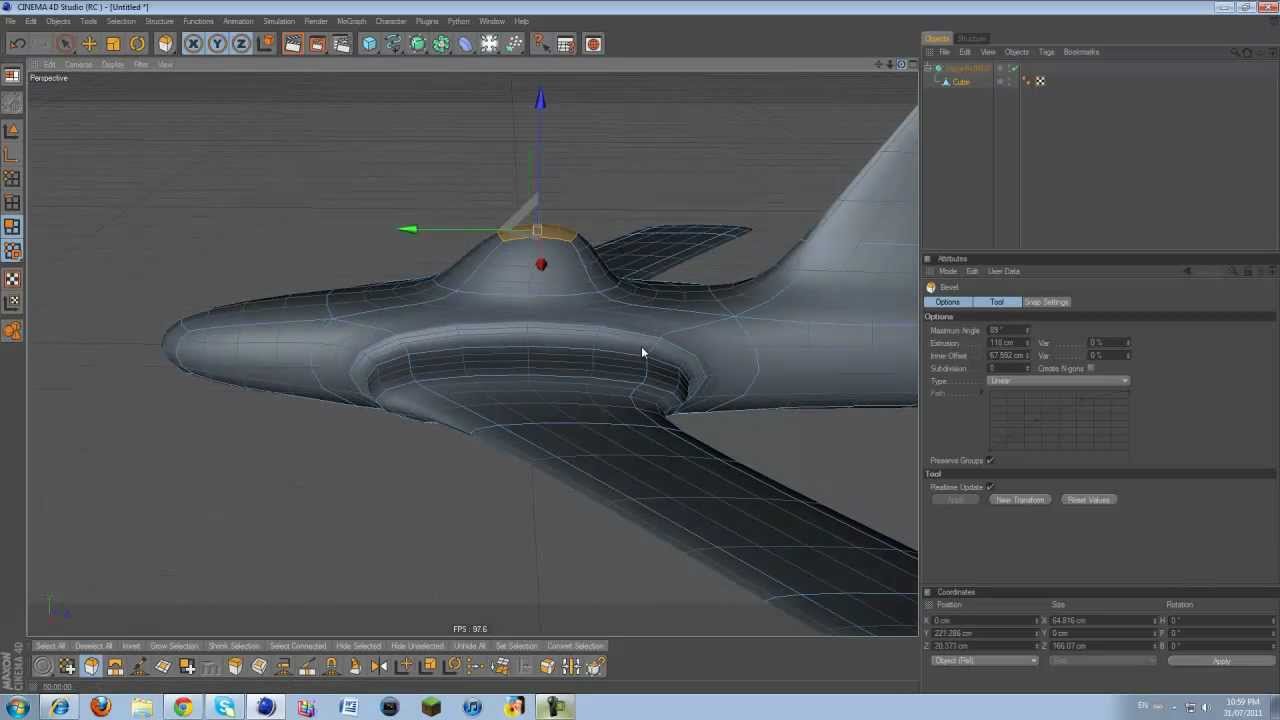The height and width of the screenshot is (720, 1280).
Task: Open Skype from the Windows taskbar
Action: (x=224, y=708)
